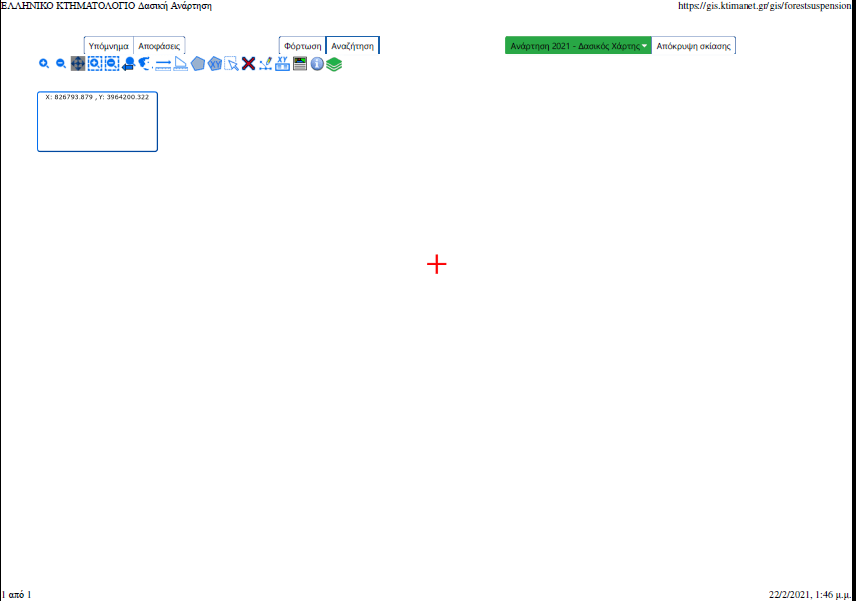The image size is (861, 607).
Task: Click the zoom out magnifier icon
Action: [x=61, y=64]
